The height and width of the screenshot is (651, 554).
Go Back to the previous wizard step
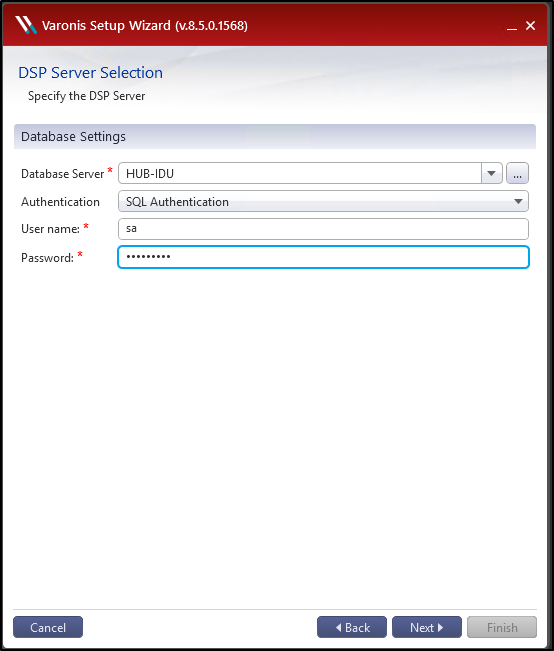click(x=352, y=627)
